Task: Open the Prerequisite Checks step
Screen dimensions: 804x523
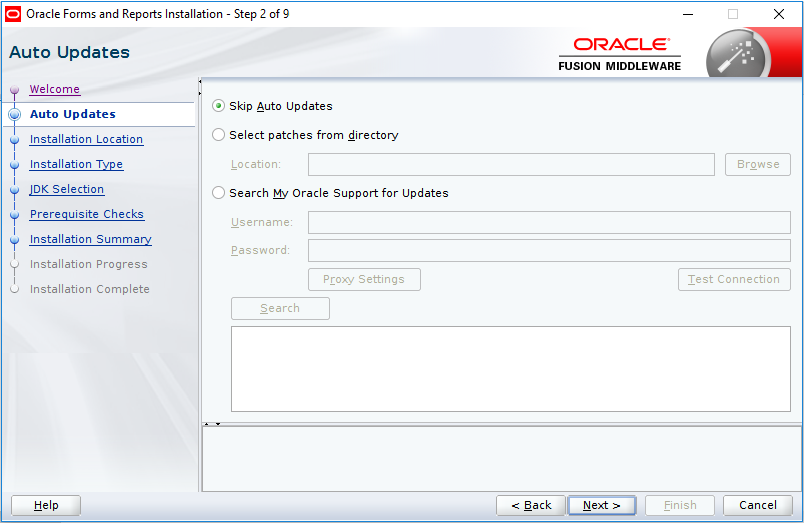Action: (x=87, y=214)
